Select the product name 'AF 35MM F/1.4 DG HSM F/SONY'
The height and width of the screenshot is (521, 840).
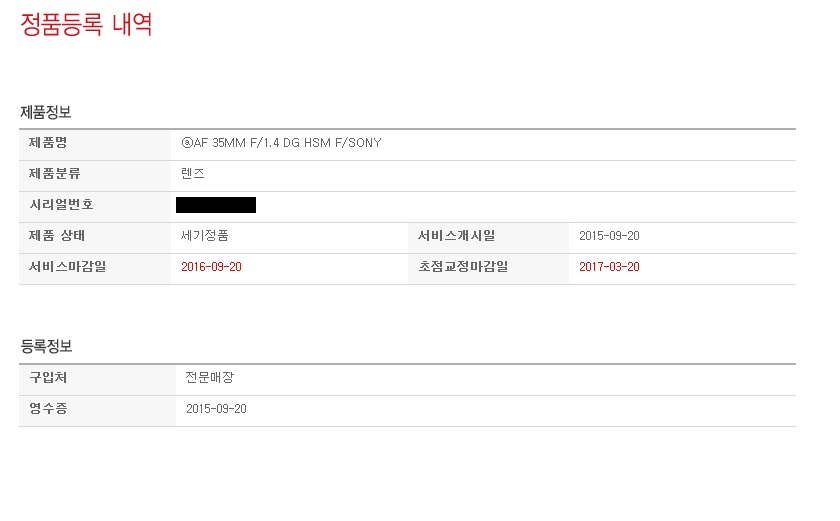tap(288, 143)
